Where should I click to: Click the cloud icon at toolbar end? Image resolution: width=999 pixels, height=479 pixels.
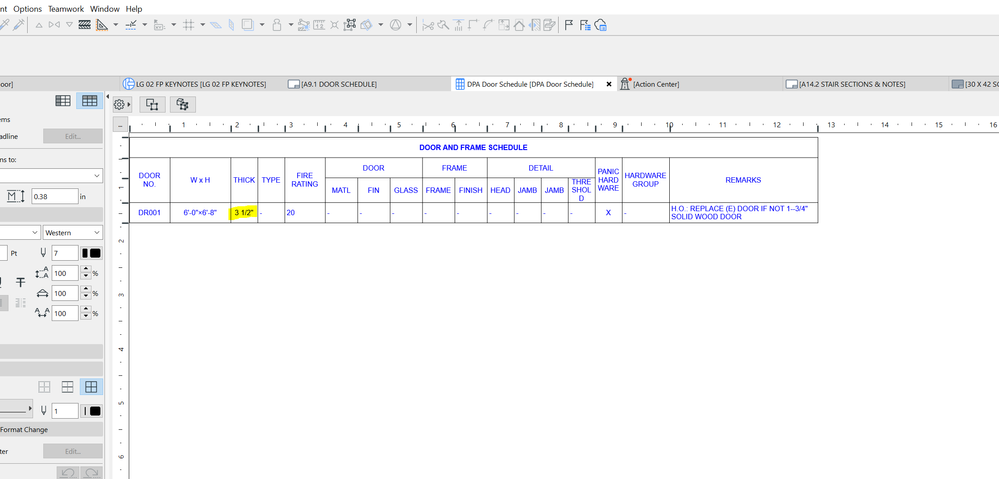pyautogui.click(x=600, y=25)
